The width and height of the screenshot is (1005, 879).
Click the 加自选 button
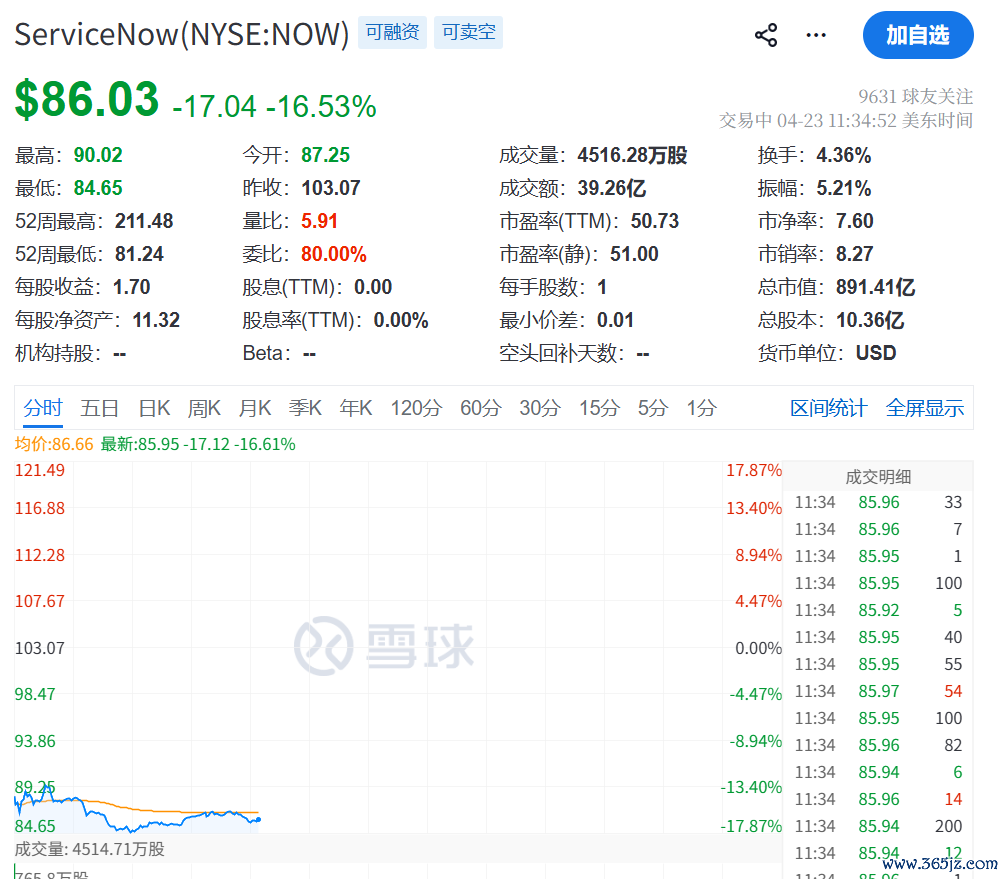[x=918, y=35]
